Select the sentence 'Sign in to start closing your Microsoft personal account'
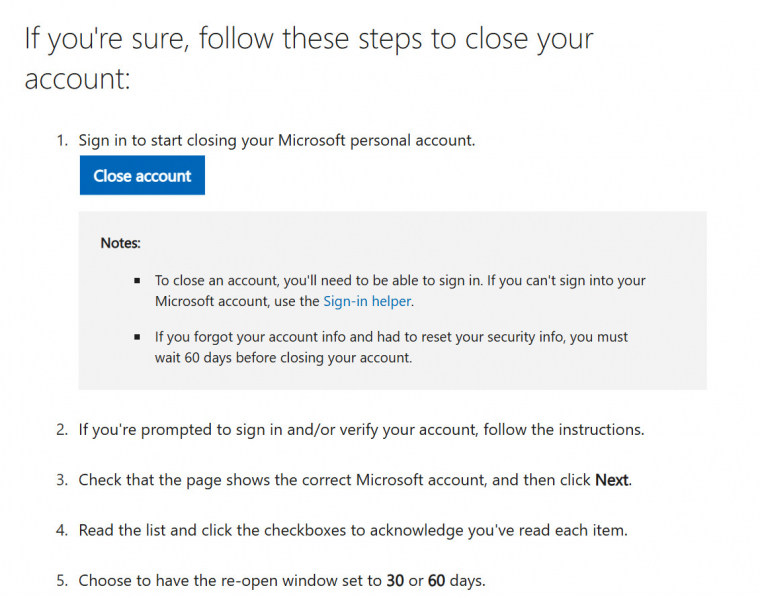 (x=276, y=140)
